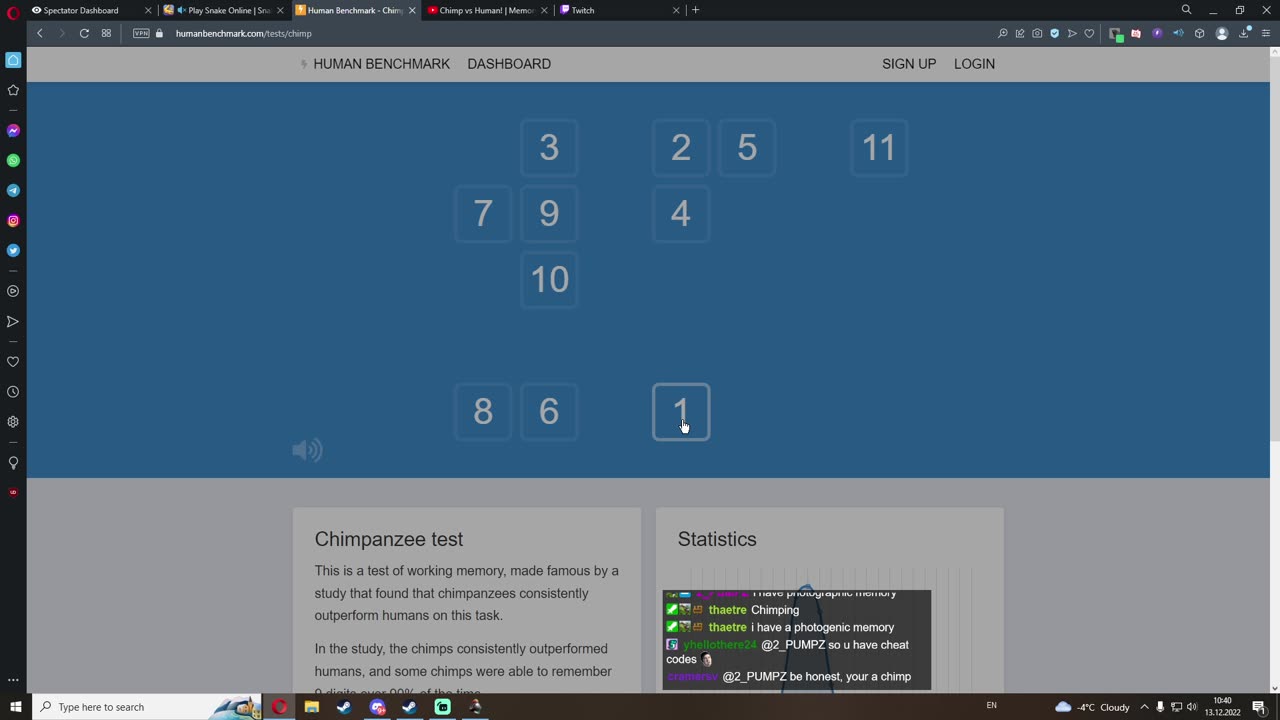Click HUMAN BENCHMARK logo link
This screenshot has height=720, width=1280.
click(x=375, y=64)
